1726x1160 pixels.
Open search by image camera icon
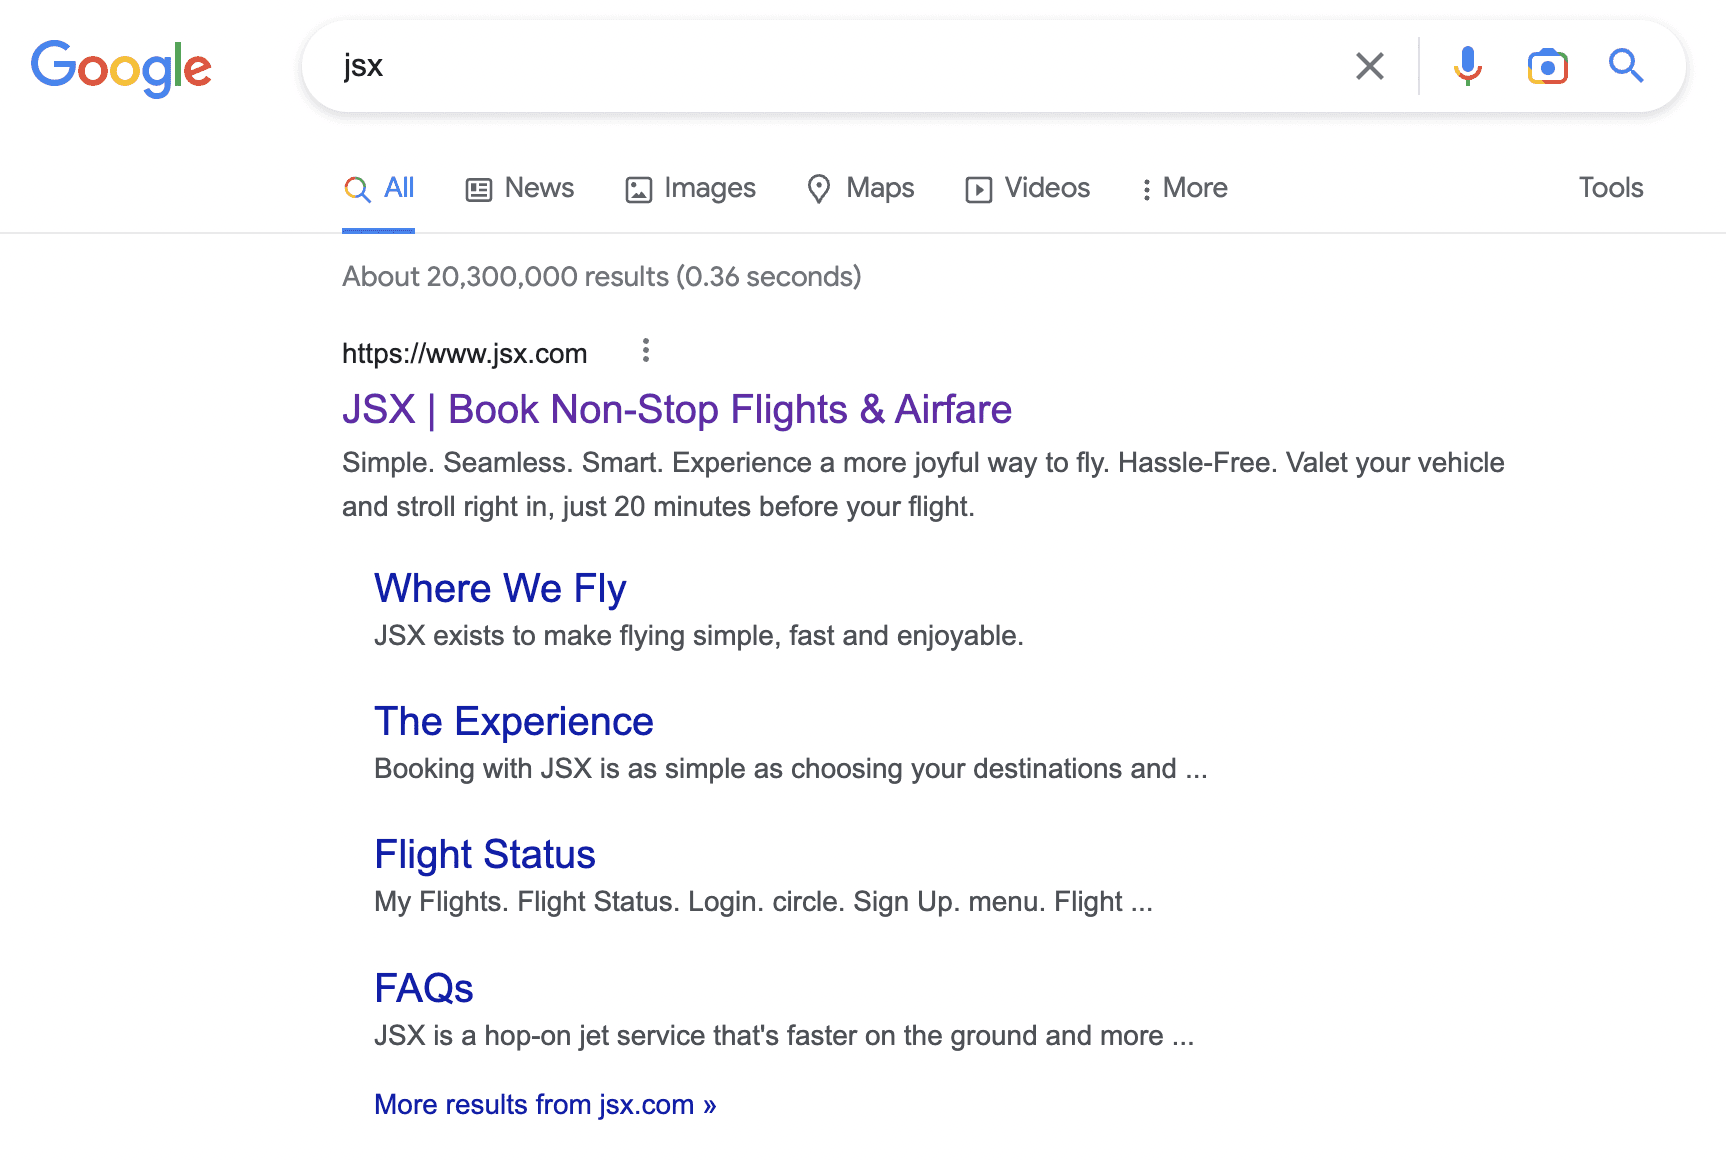pos(1547,66)
